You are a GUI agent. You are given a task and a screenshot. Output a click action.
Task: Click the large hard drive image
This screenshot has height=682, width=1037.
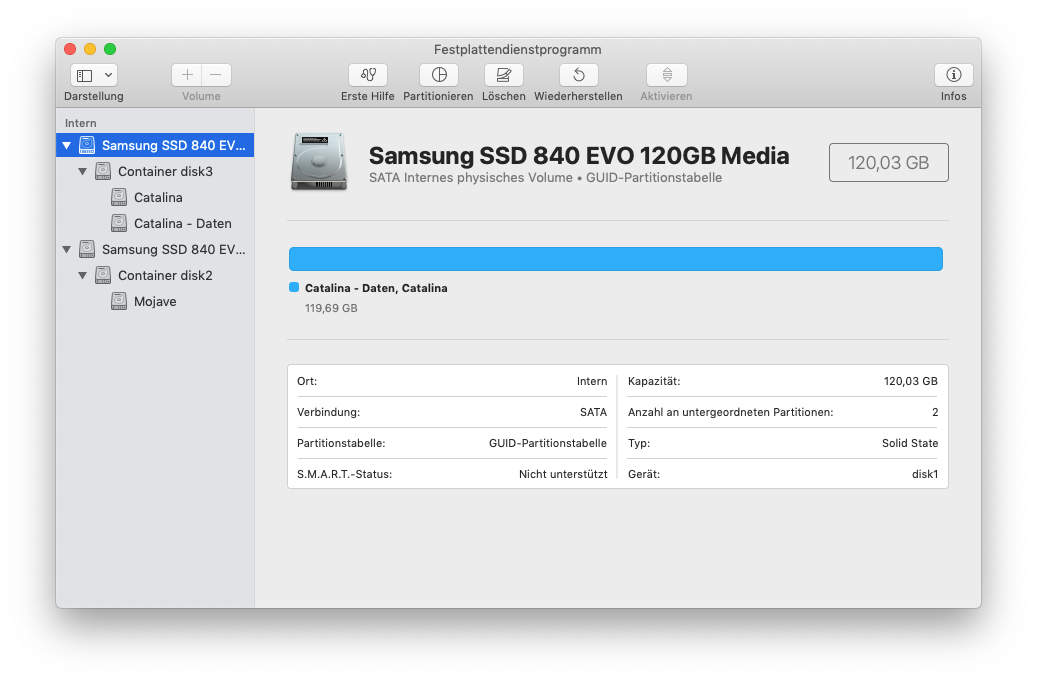(x=319, y=162)
